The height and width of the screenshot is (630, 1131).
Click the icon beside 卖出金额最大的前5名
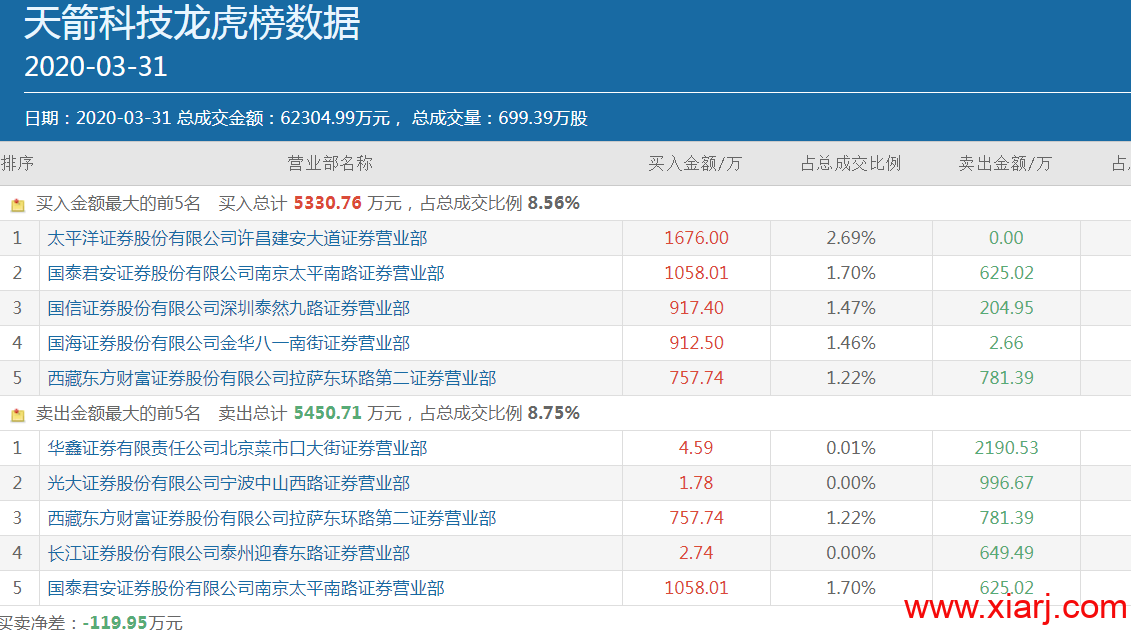click(x=18, y=415)
